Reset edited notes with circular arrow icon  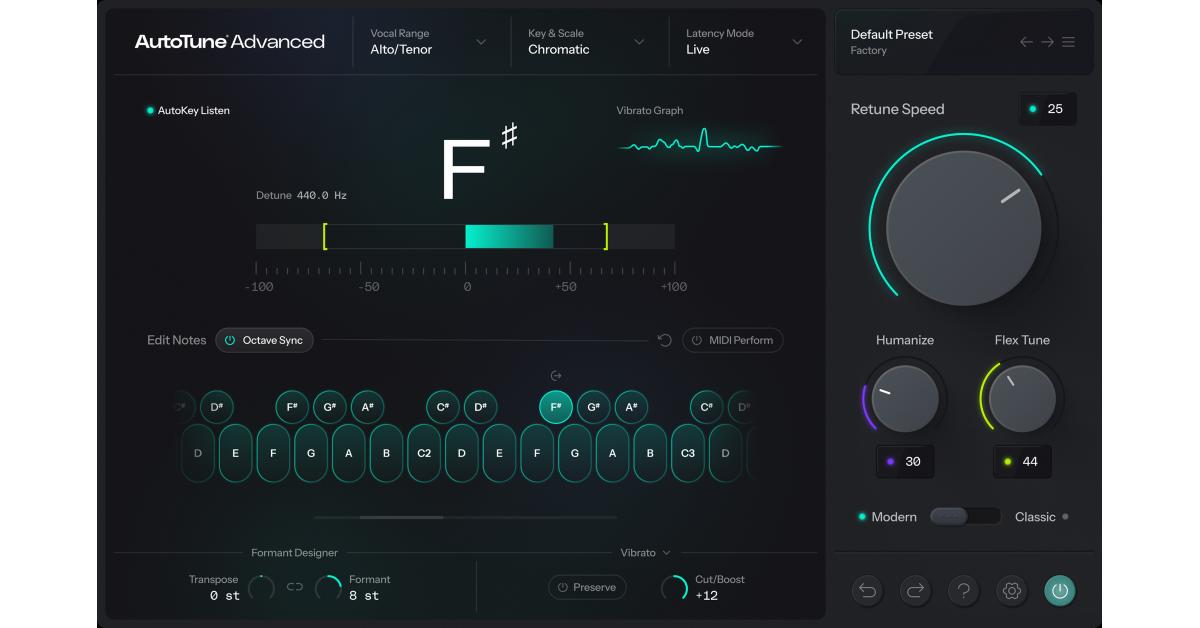(664, 340)
